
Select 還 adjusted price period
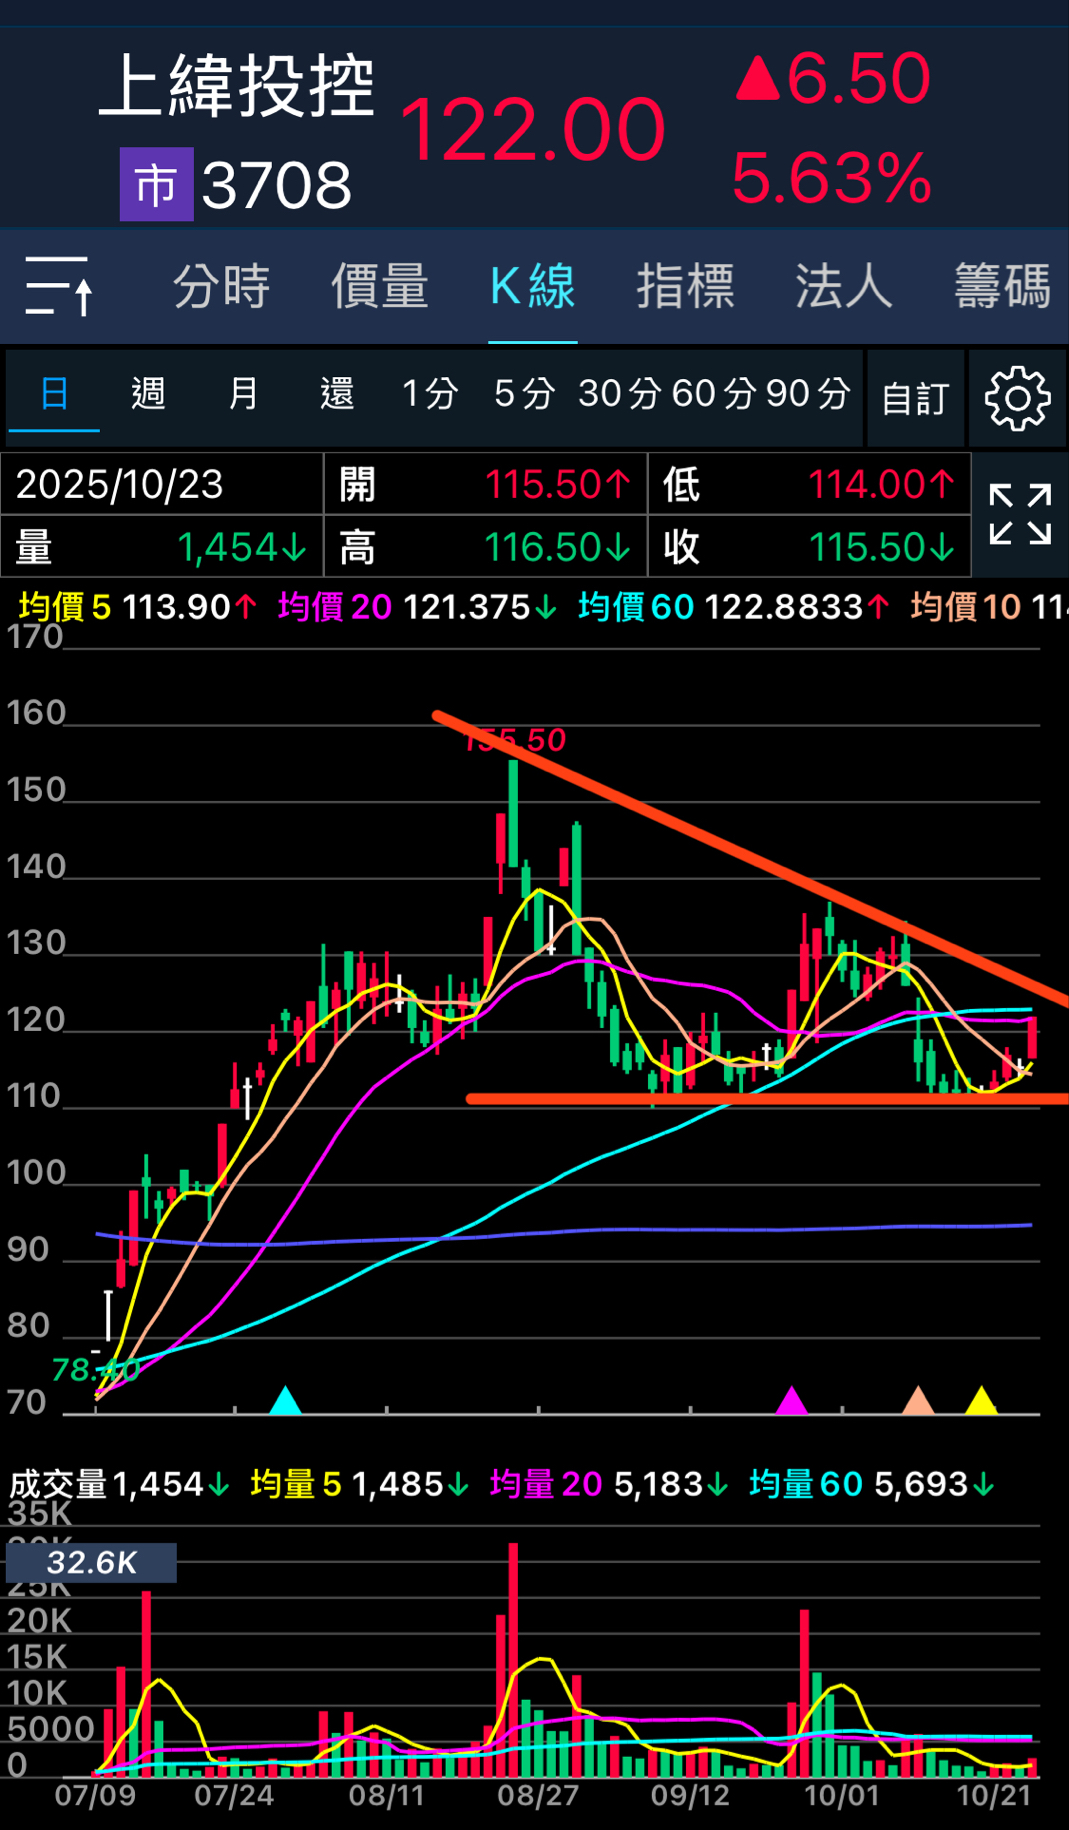[x=337, y=394]
